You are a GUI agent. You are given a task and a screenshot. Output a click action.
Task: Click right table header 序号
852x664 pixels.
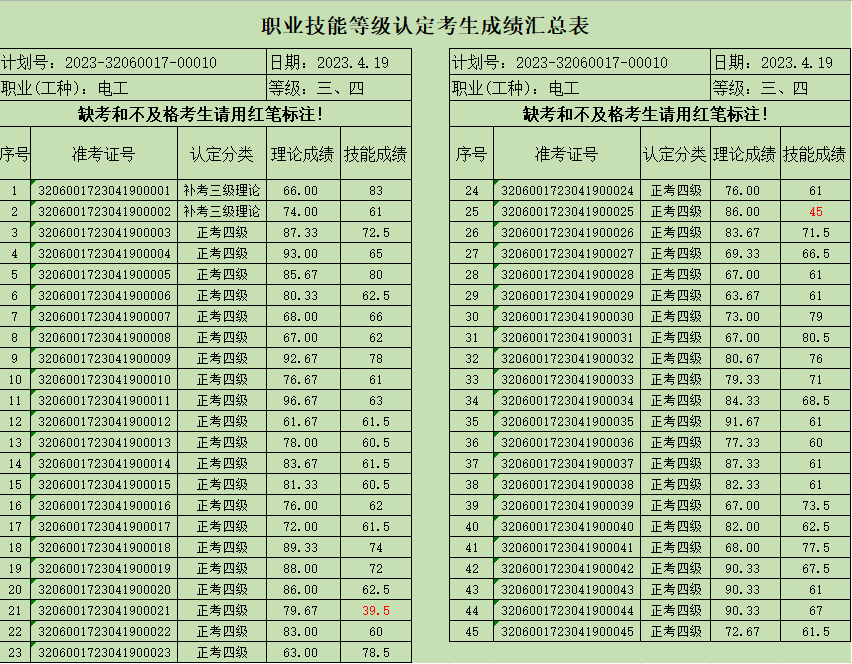(x=472, y=154)
